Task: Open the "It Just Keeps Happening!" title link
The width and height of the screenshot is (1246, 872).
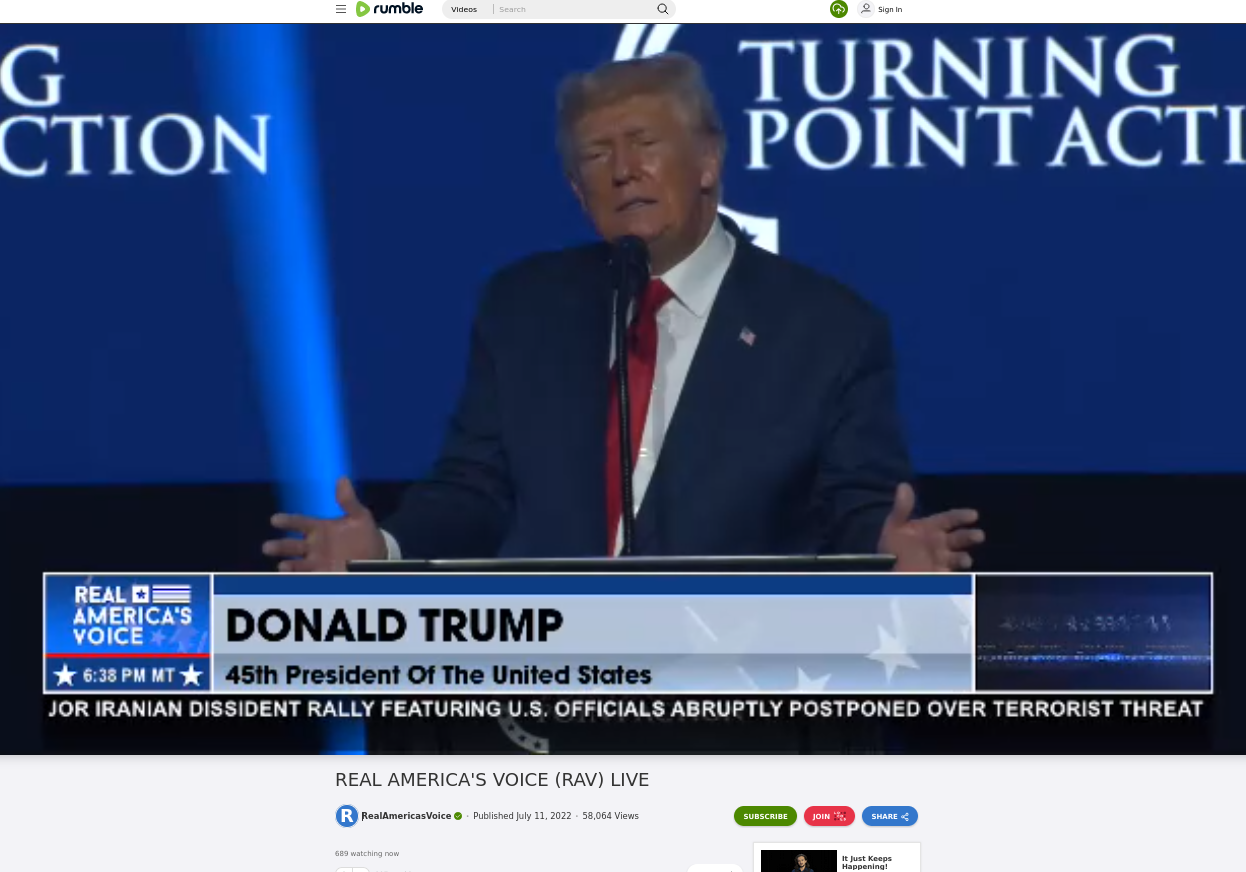Action: pyautogui.click(x=867, y=862)
